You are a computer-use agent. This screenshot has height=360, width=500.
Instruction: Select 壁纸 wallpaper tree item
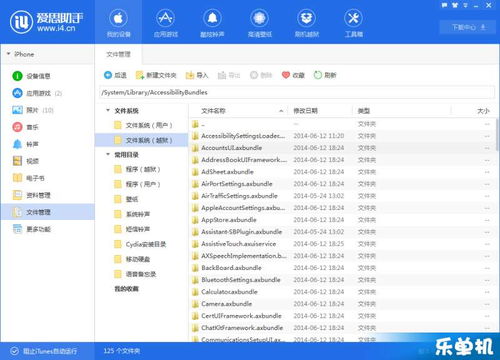142,199
